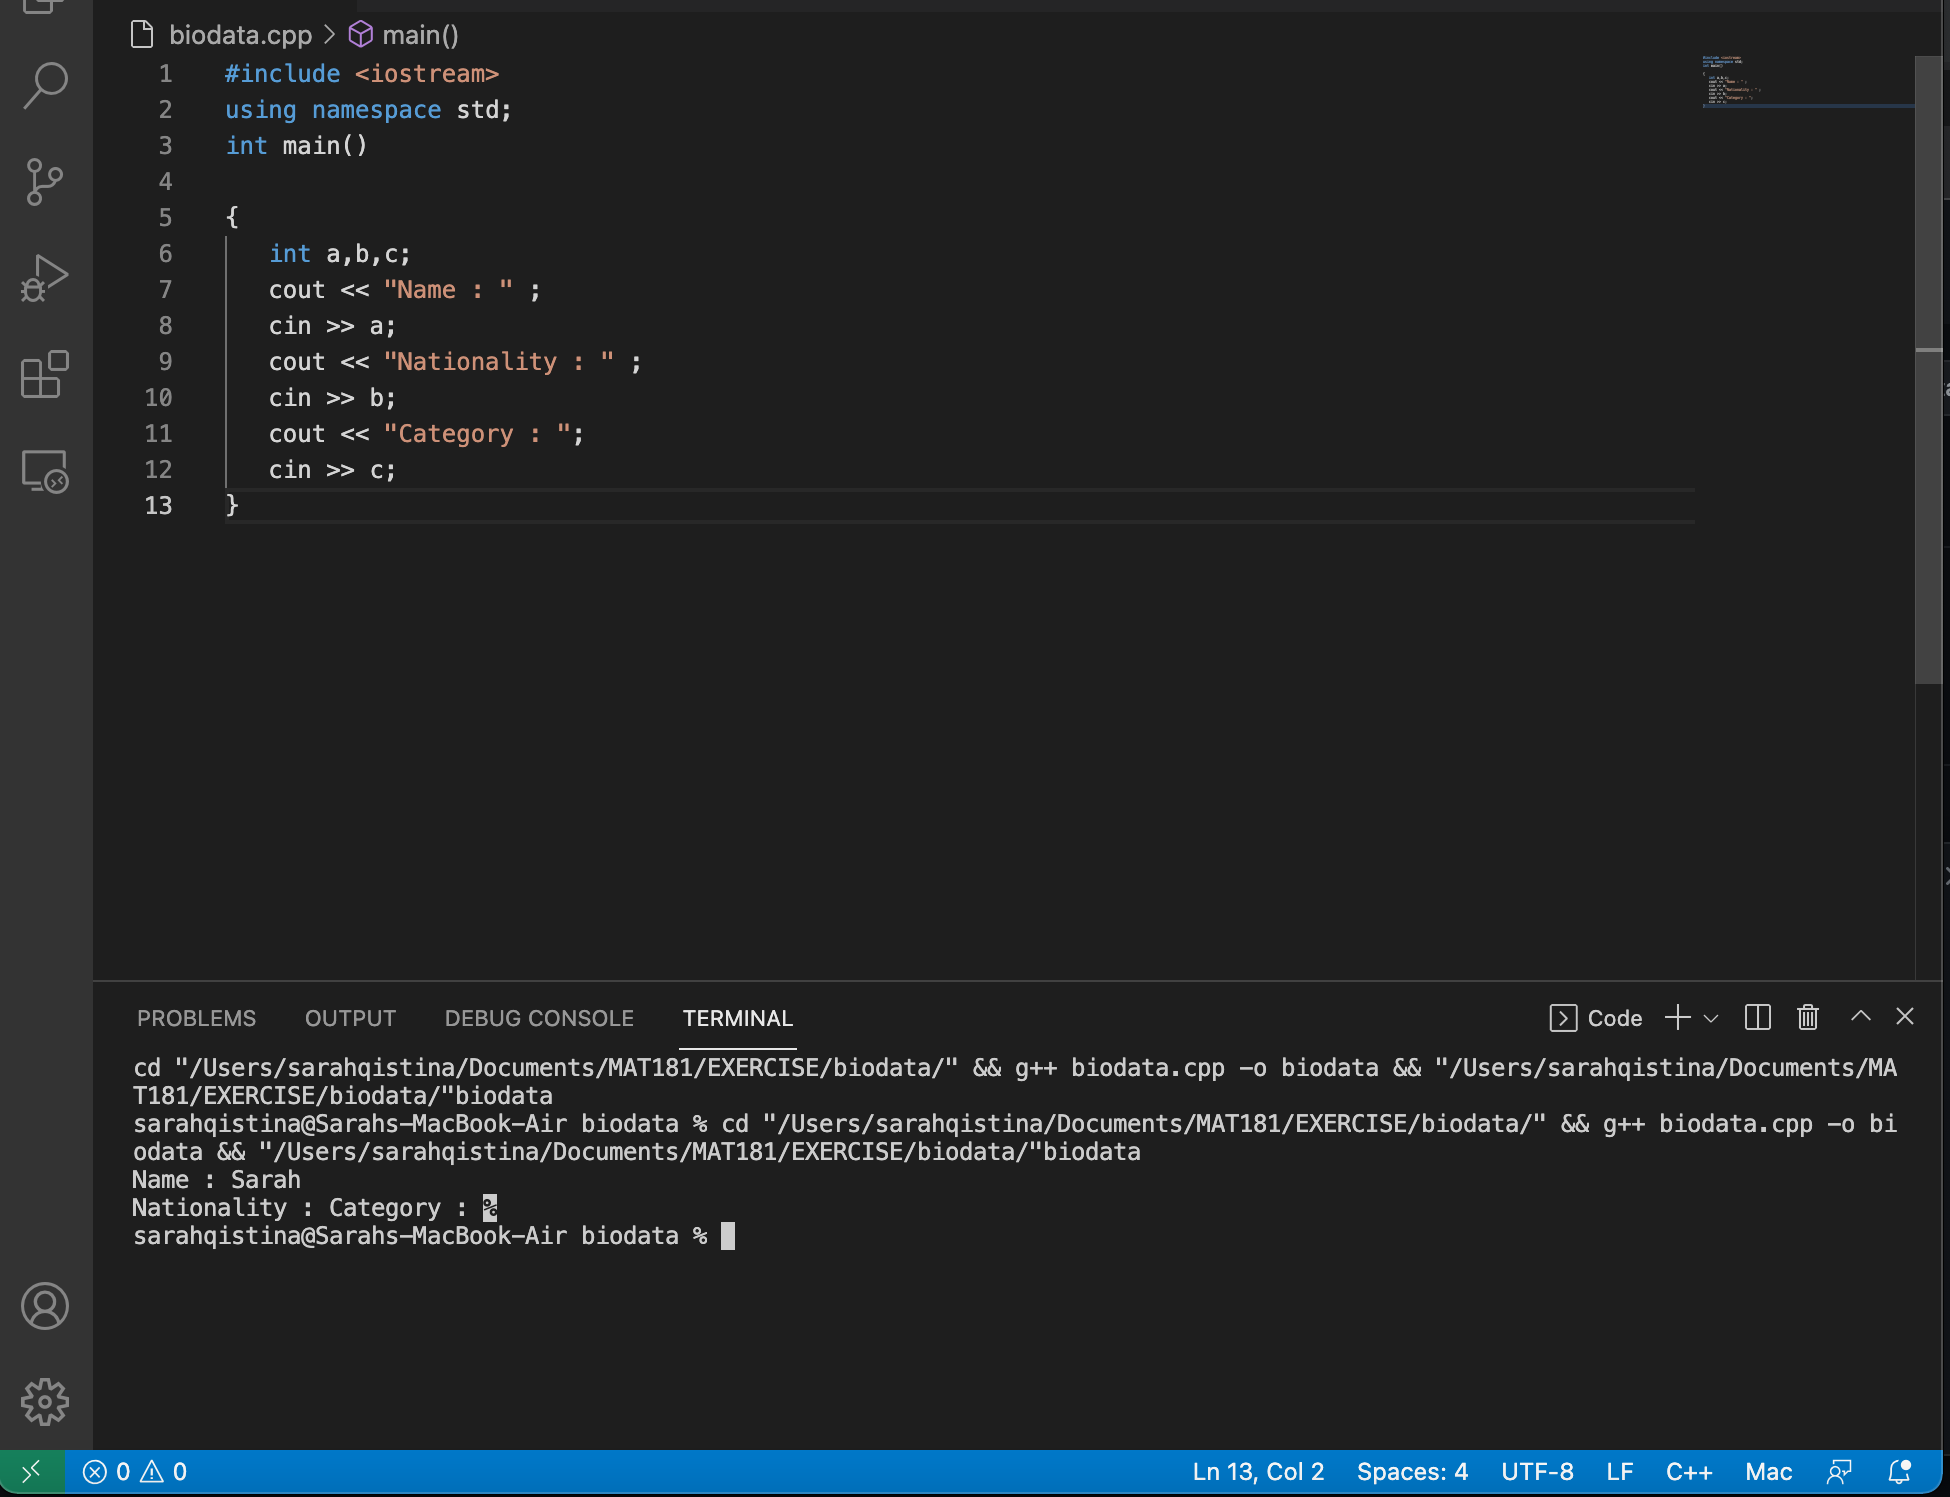1950x1497 pixels.
Task: Kill the terminal with the trash icon
Action: [1807, 1017]
